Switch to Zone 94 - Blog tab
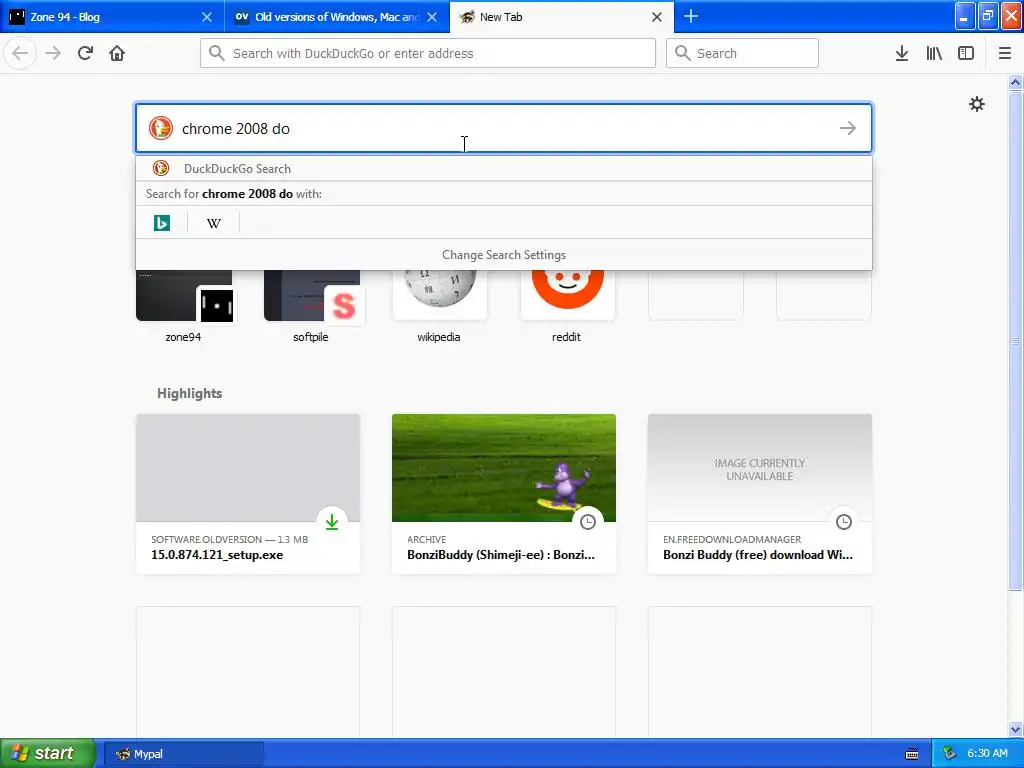This screenshot has width=1024, height=768. (112, 16)
